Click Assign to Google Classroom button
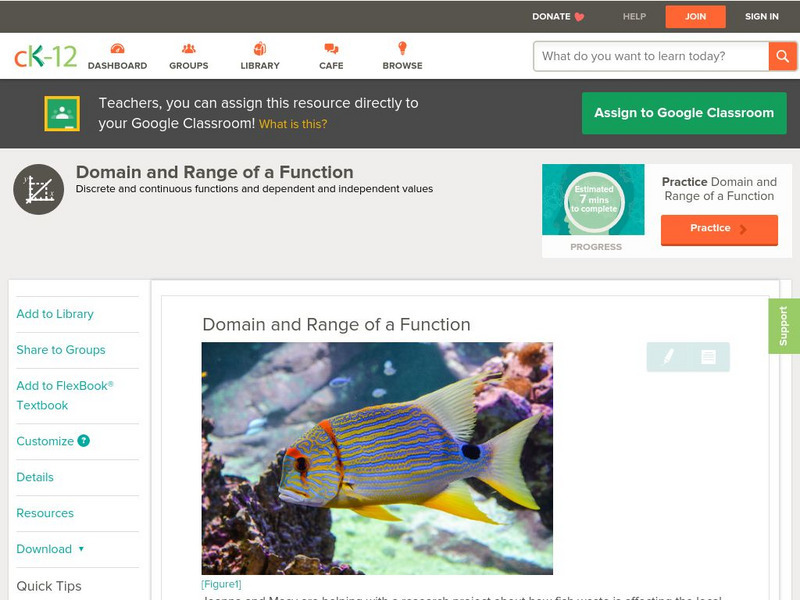The width and height of the screenshot is (800, 600). coord(684,113)
